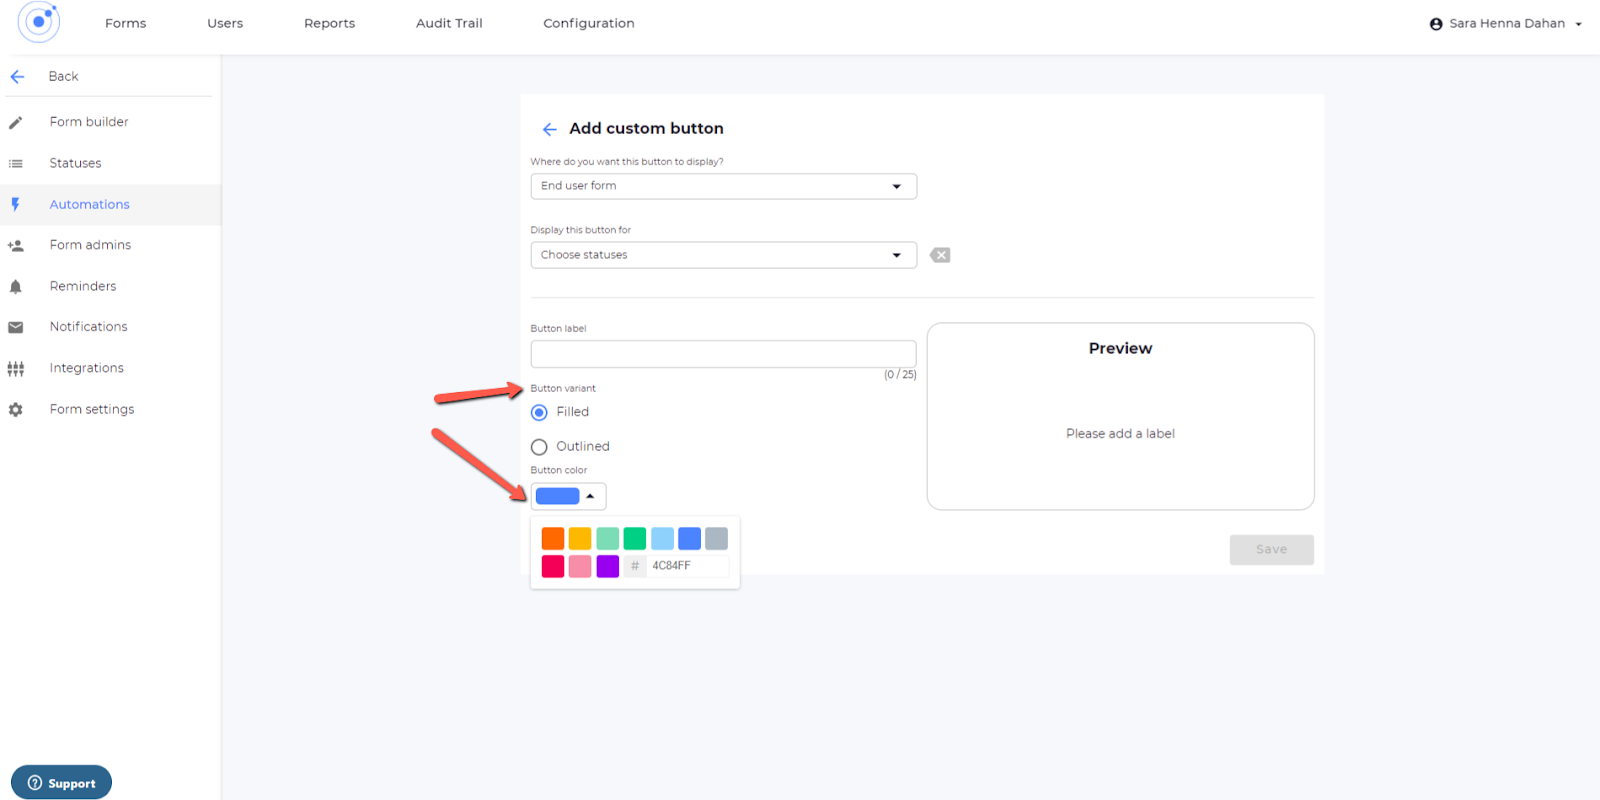Screen dimensions: 1600x800
Task: Click the app logo icon
Action: click(x=39, y=22)
